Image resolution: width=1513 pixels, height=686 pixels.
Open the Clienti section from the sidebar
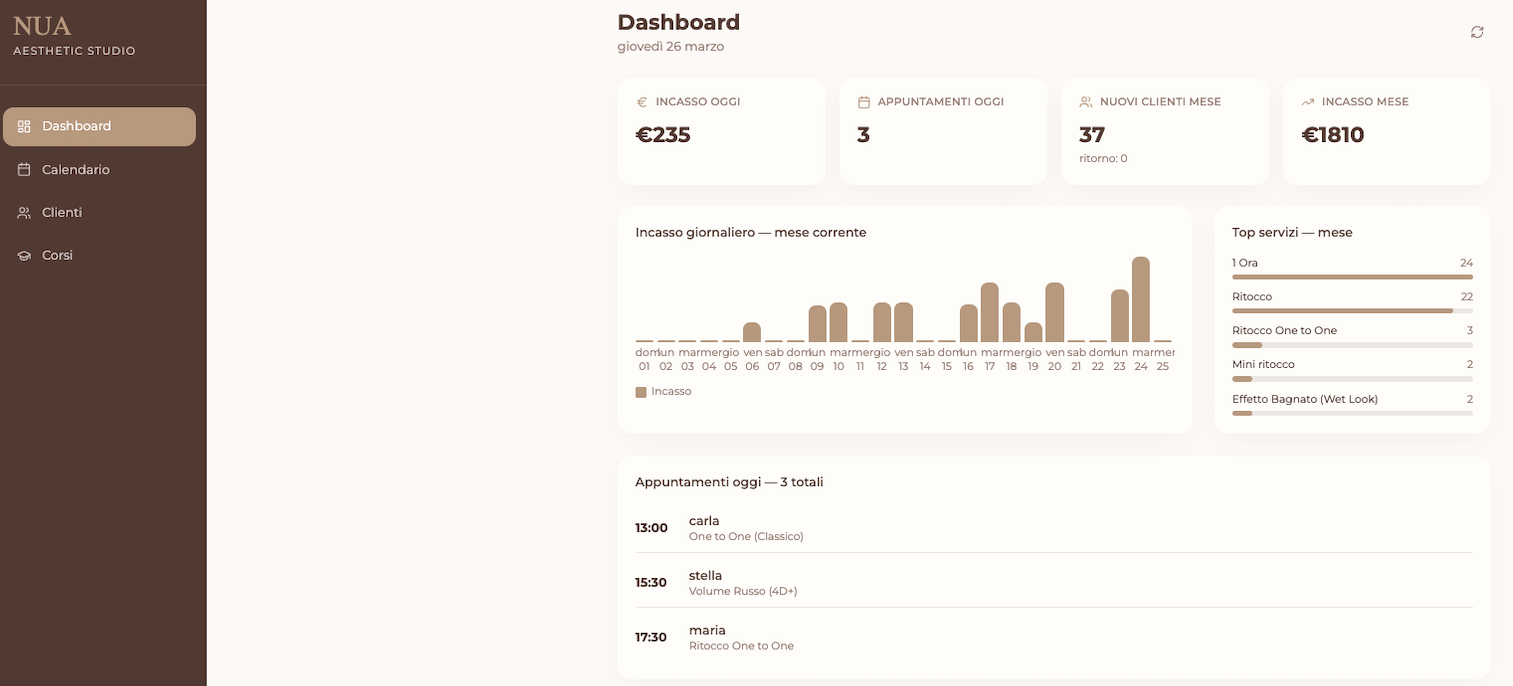62,212
